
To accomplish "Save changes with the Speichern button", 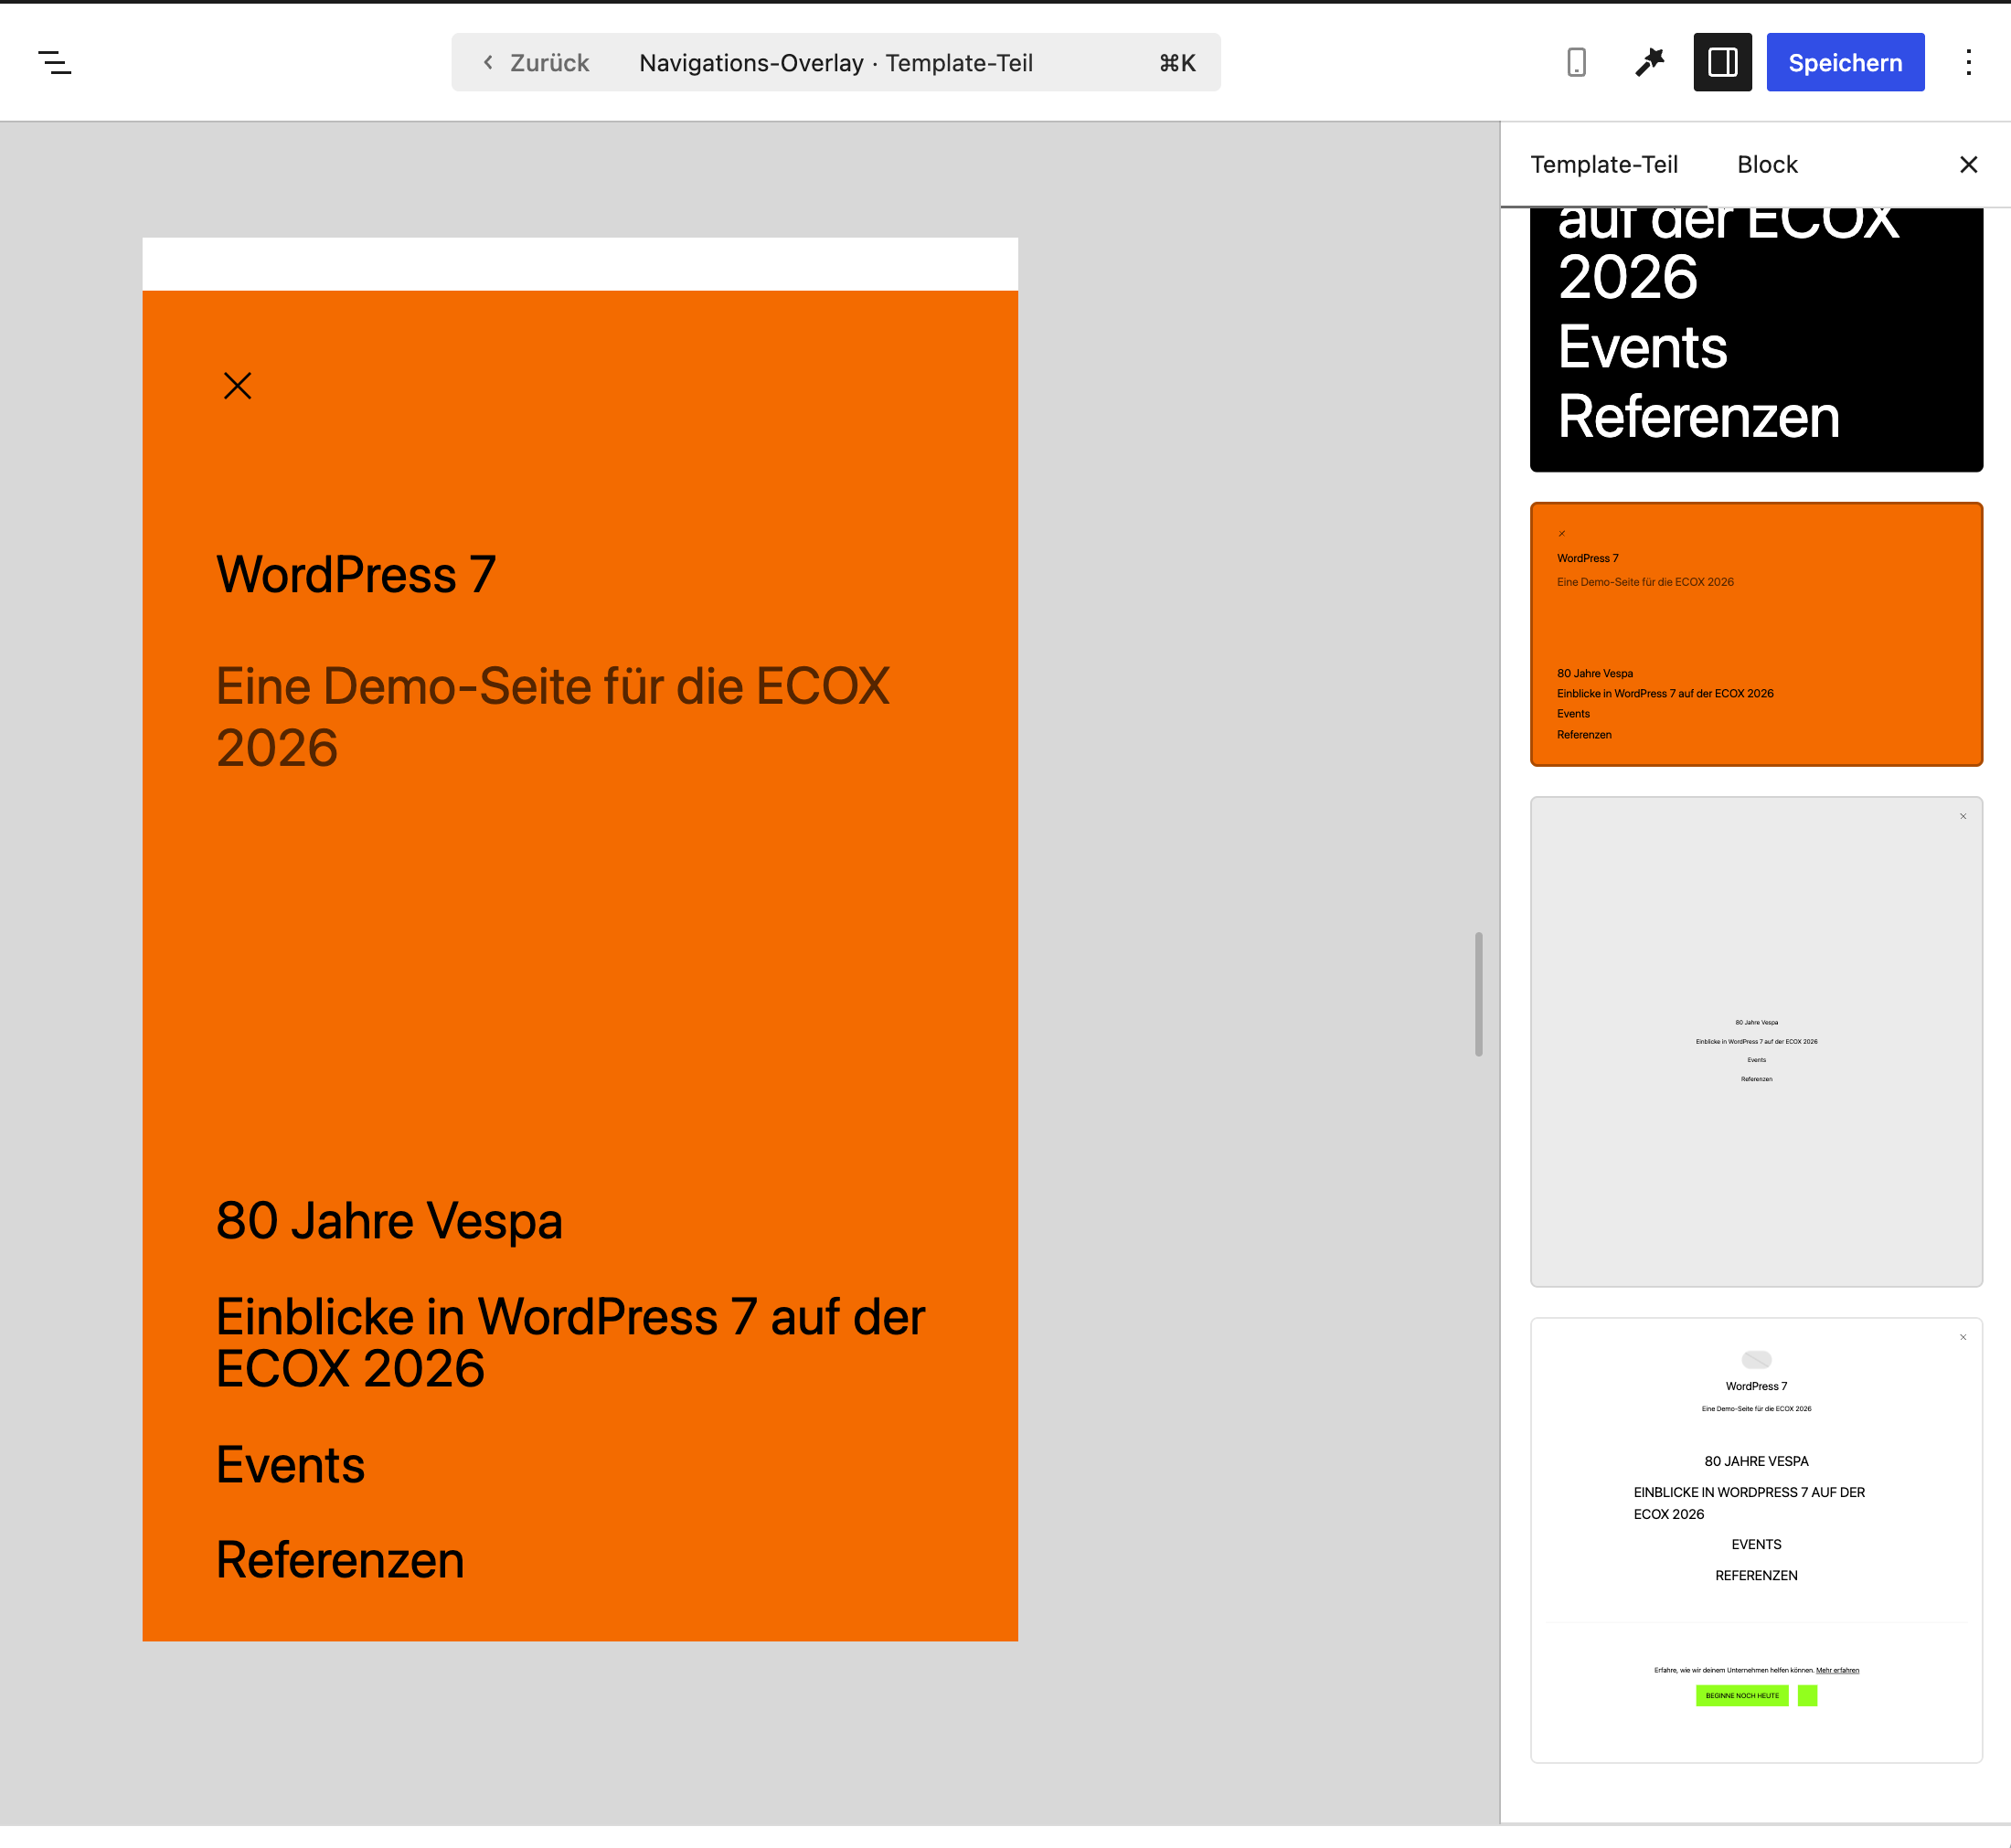I will tap(1845, 63).
